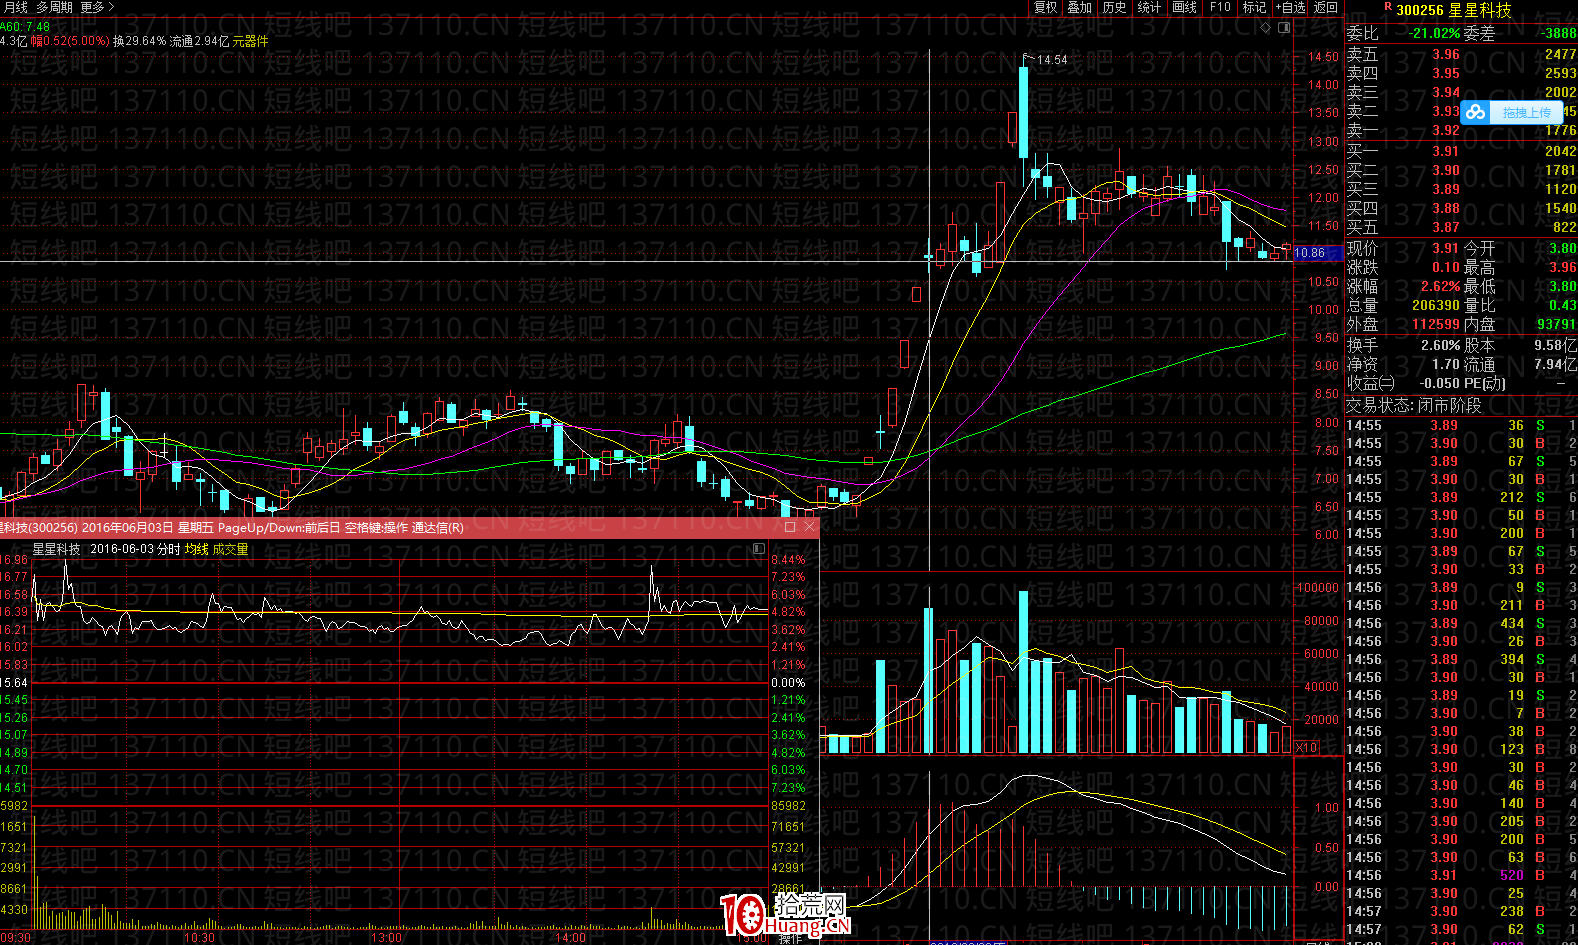Screen dimensions: 1578x945
Task: Click the 股本 value 9.58亿
Action: click(1556, 345)
